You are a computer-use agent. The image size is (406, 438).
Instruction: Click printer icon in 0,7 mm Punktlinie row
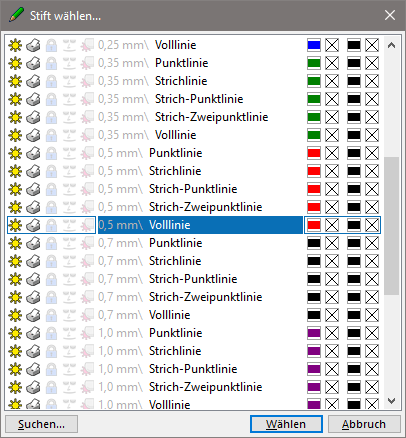pyautogui.click(x=33, y=243)
